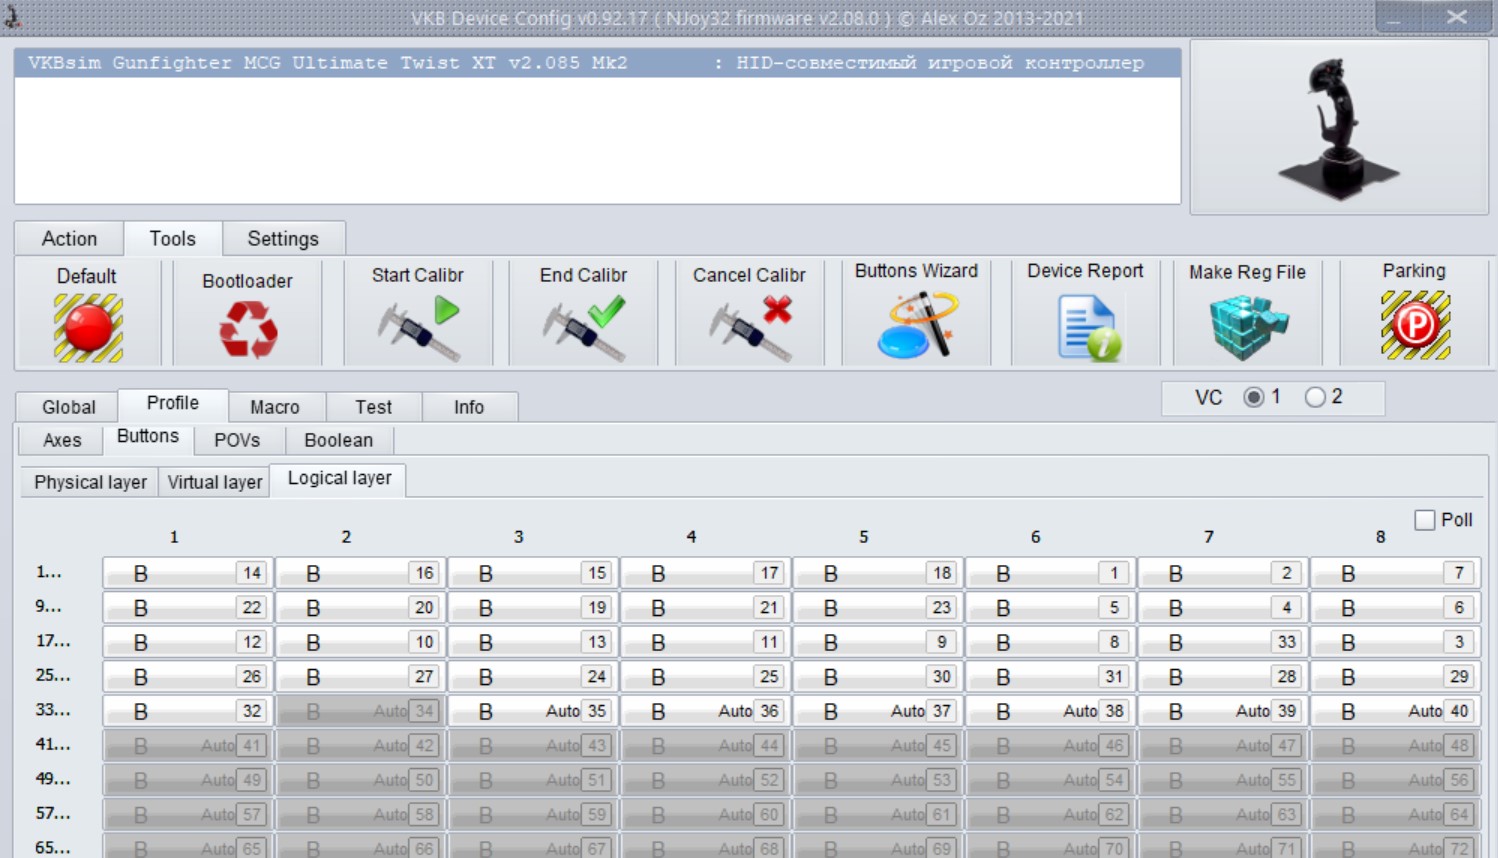Switch to the Virtual layer tab
1498x858 pixels.
pyautogui.click(x=215, y=482)
